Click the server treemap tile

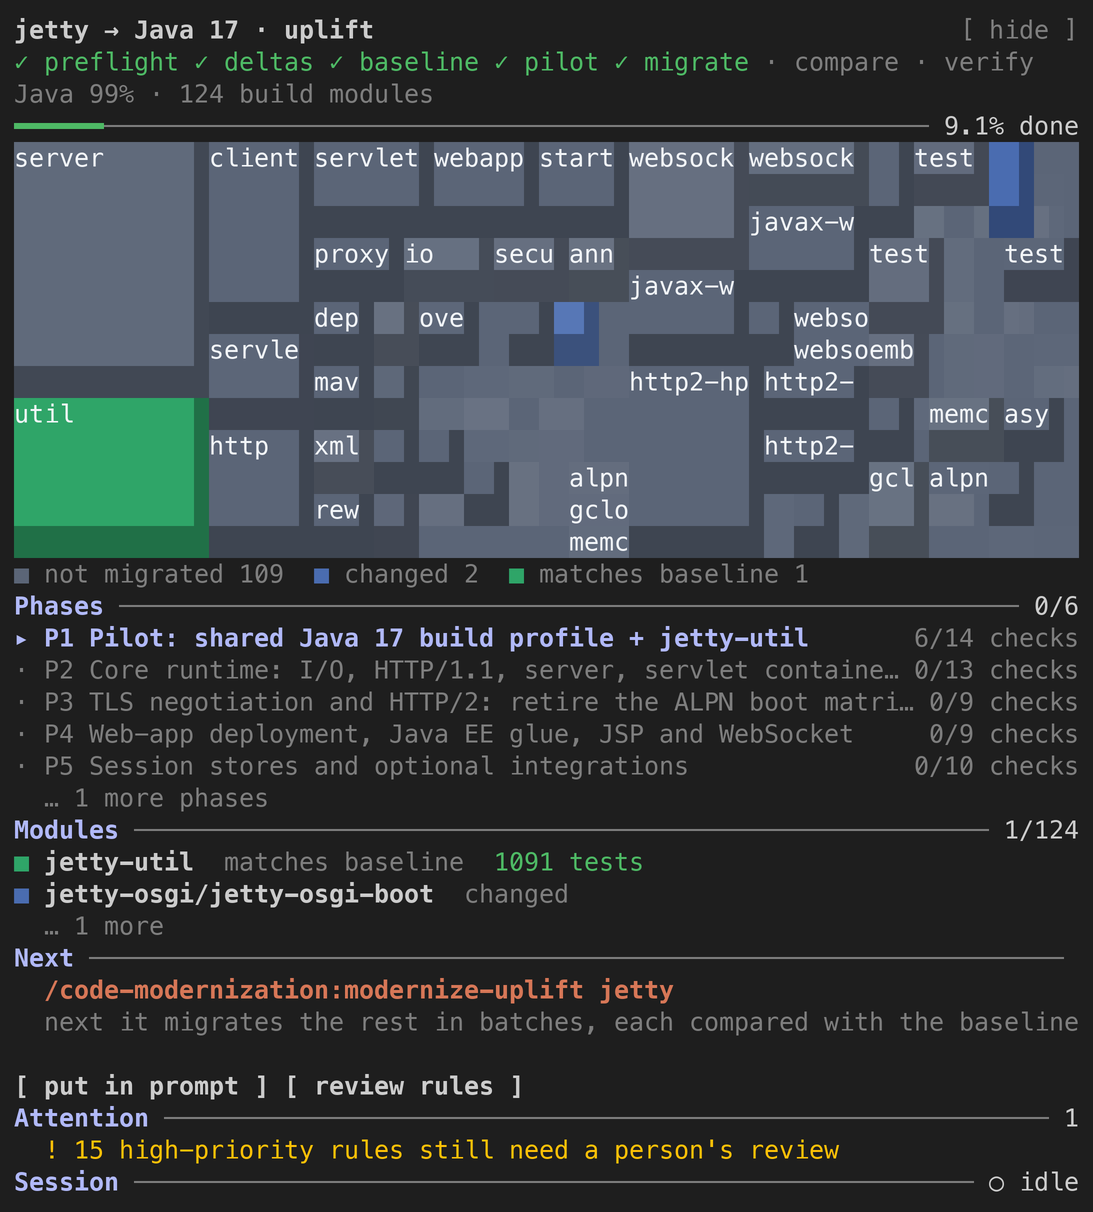pyautogui.click(x=104, y=254)
